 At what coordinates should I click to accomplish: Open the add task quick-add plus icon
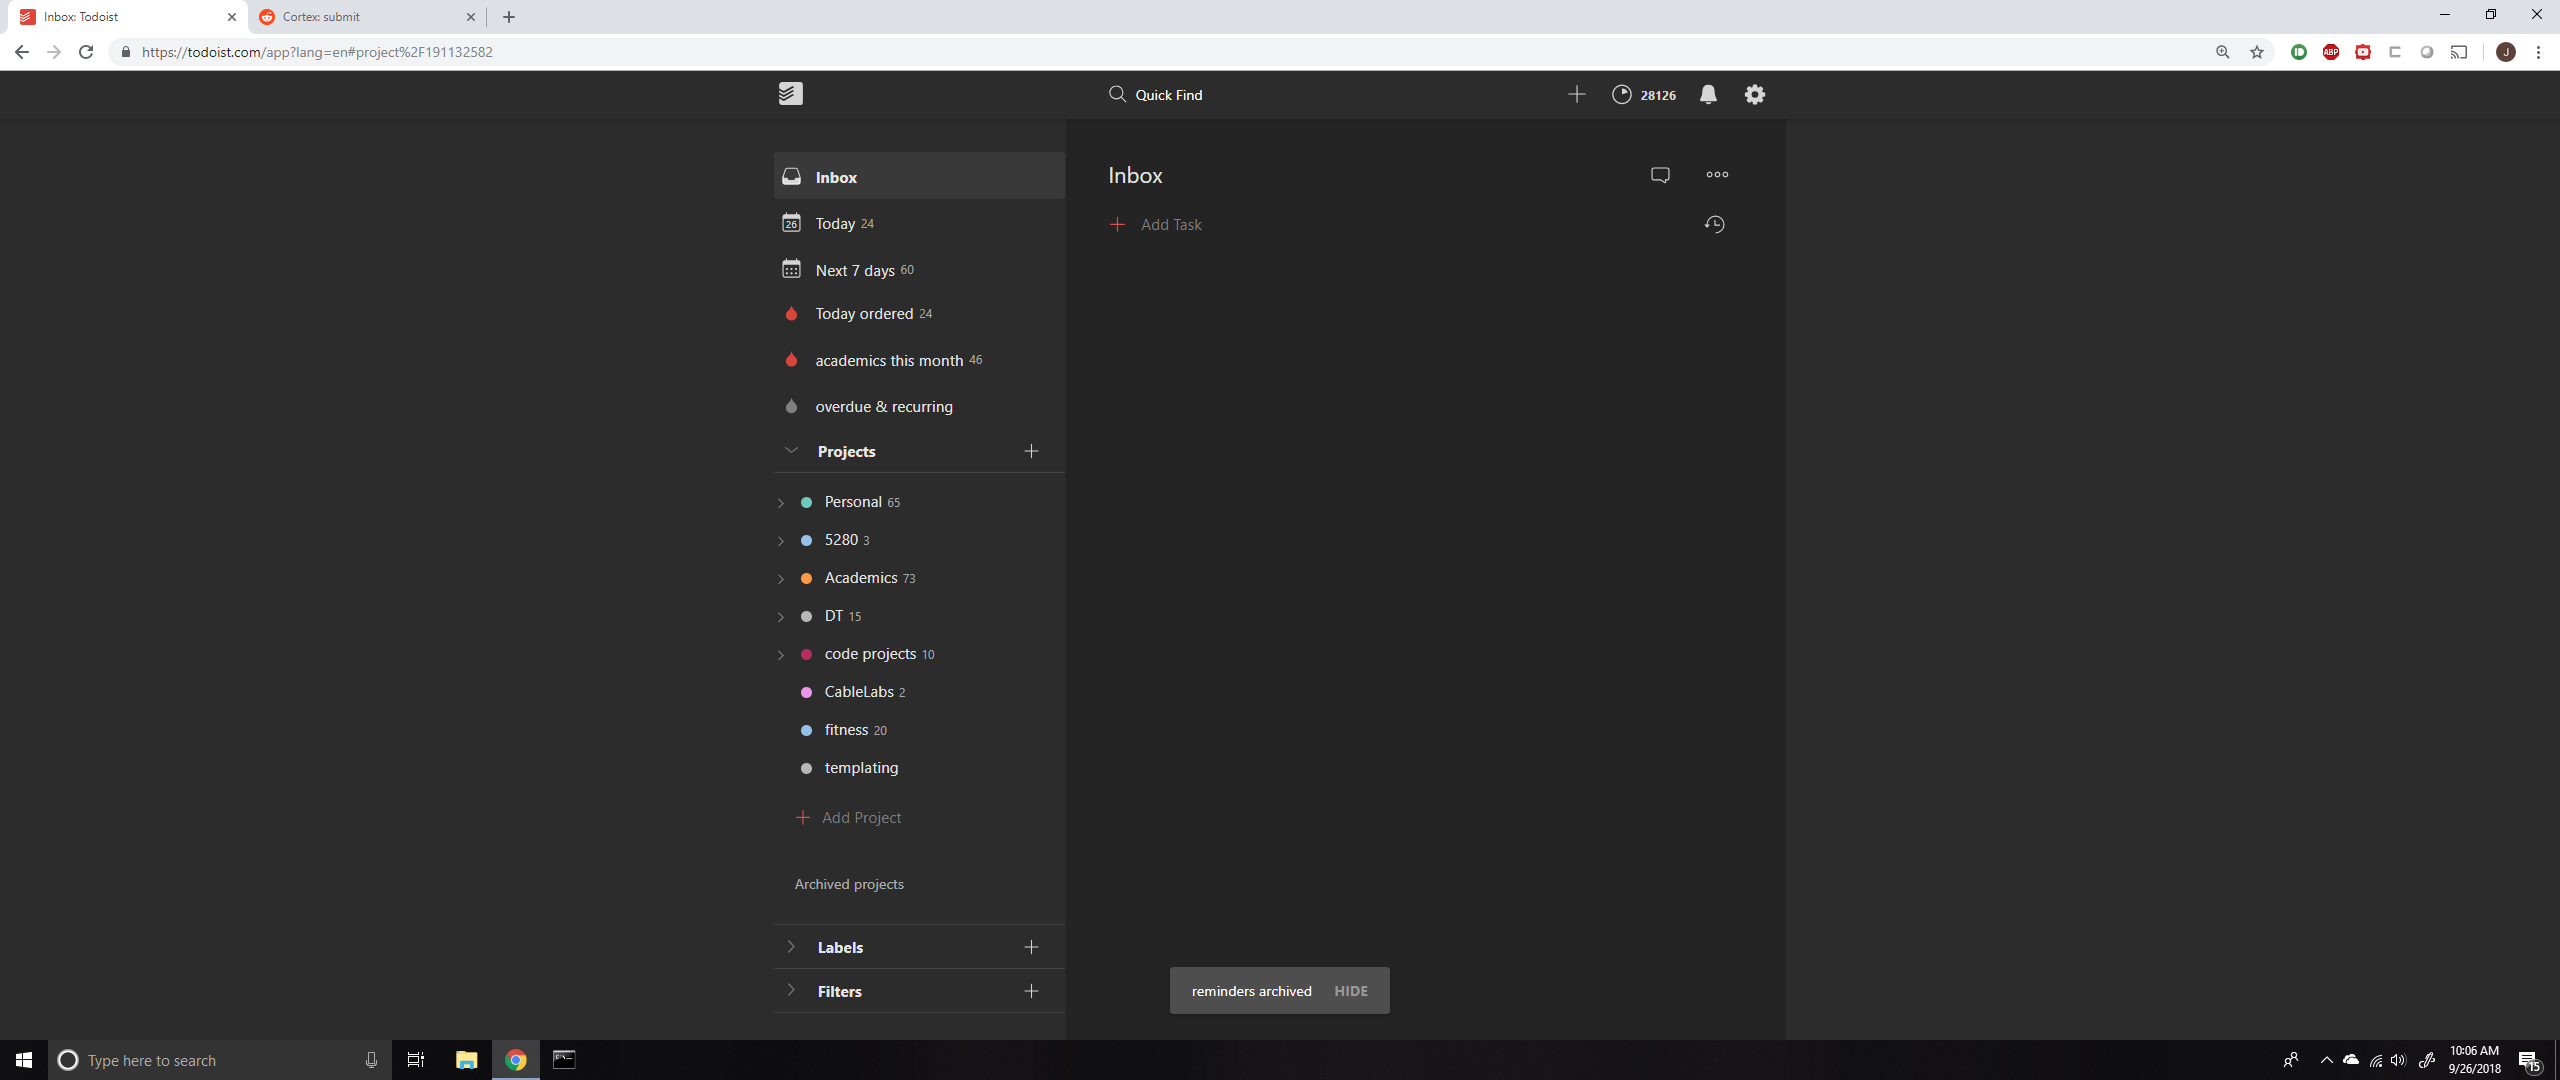1575,94
